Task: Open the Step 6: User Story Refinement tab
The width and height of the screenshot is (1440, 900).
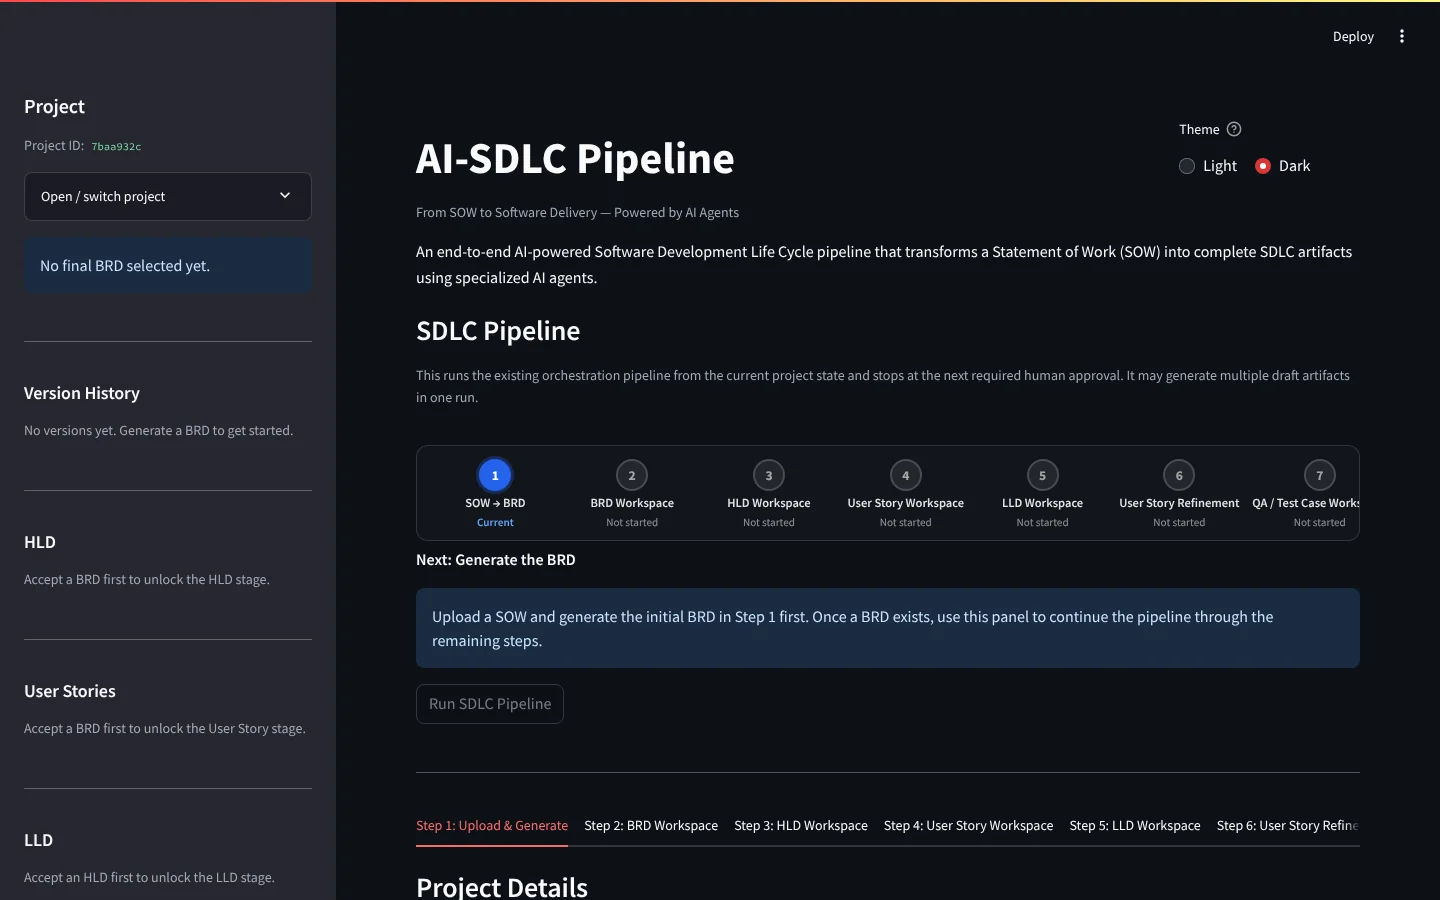Action: [1288, 826]
